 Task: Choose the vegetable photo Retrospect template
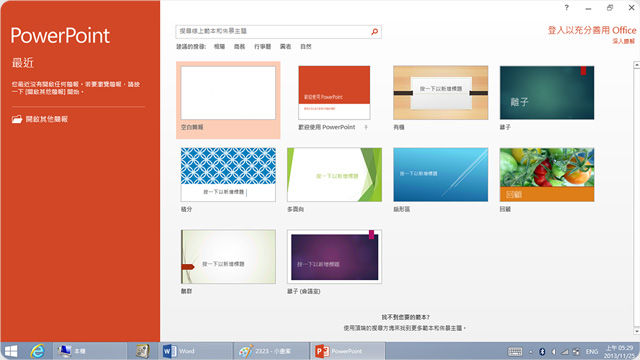[x=547, y=175]
